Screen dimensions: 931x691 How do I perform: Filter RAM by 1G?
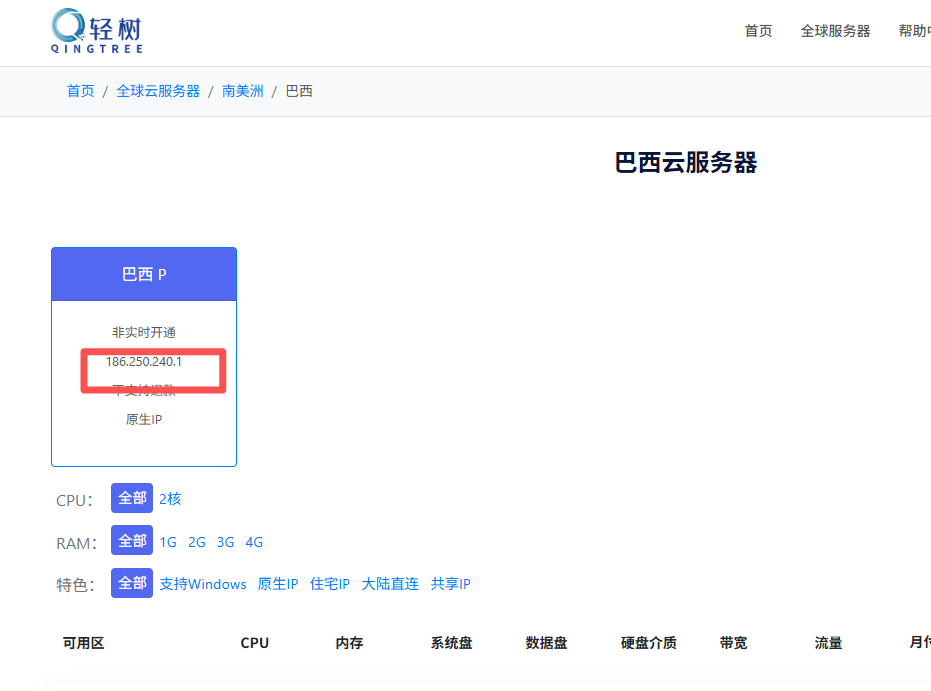pos(168,542)
